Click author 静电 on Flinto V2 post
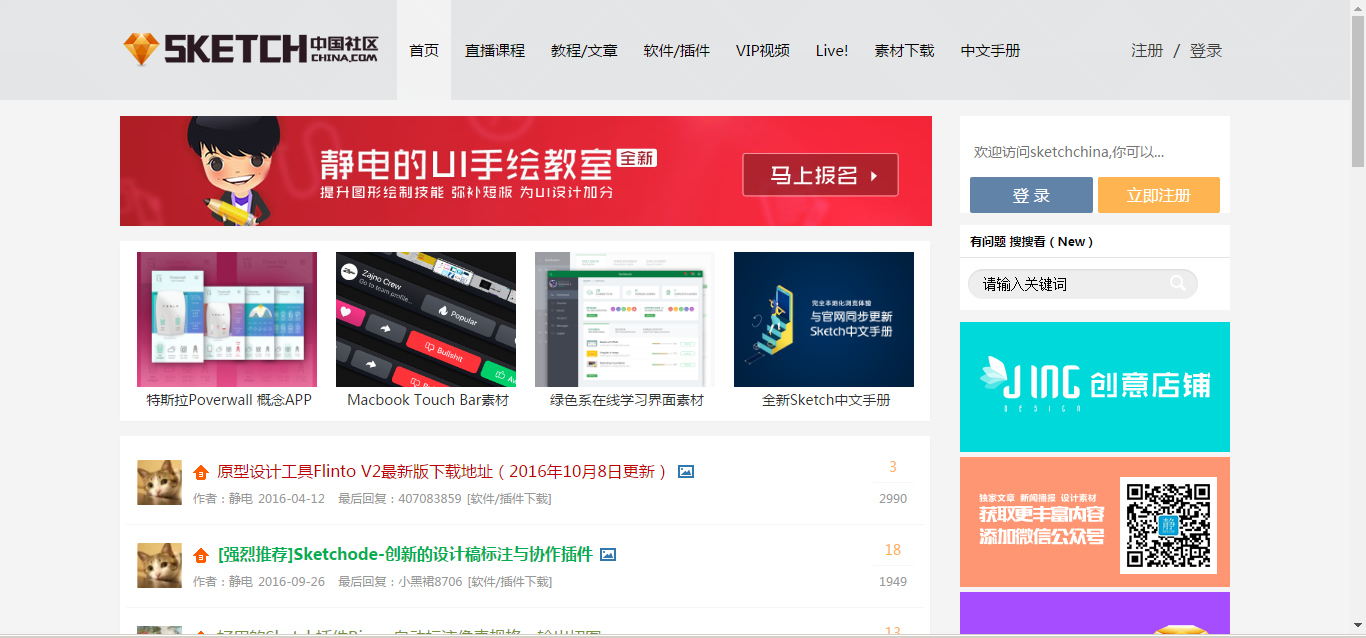1366x638 pixels. 240,498
